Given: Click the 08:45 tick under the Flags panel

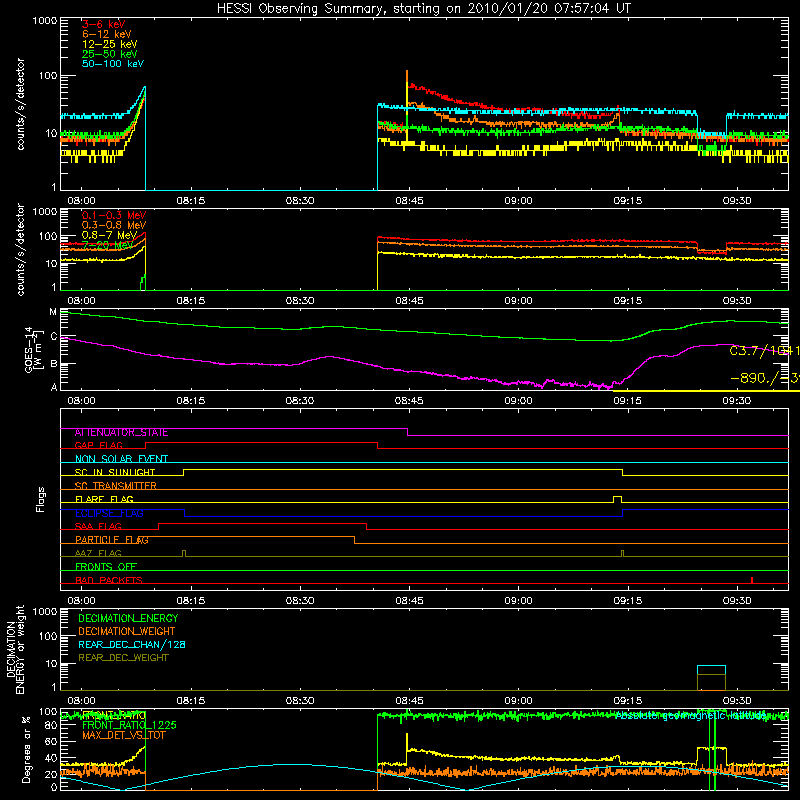Looking at the screenshot, I should pos(409,601).
